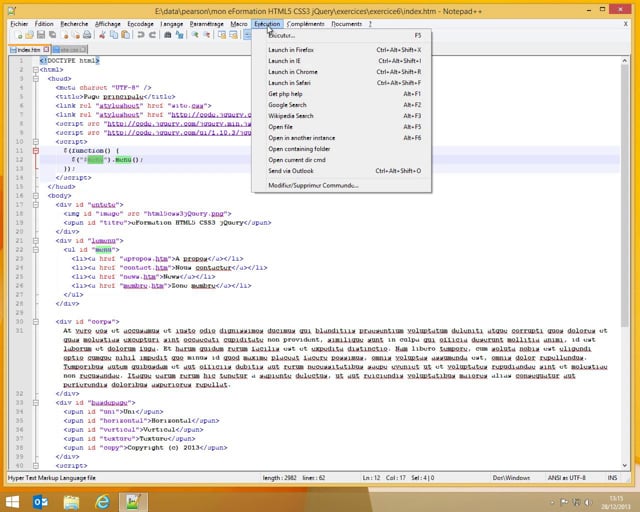Click the Notepad++ taskbar icon
640x512 pixels.
click(x=133, y=502)
